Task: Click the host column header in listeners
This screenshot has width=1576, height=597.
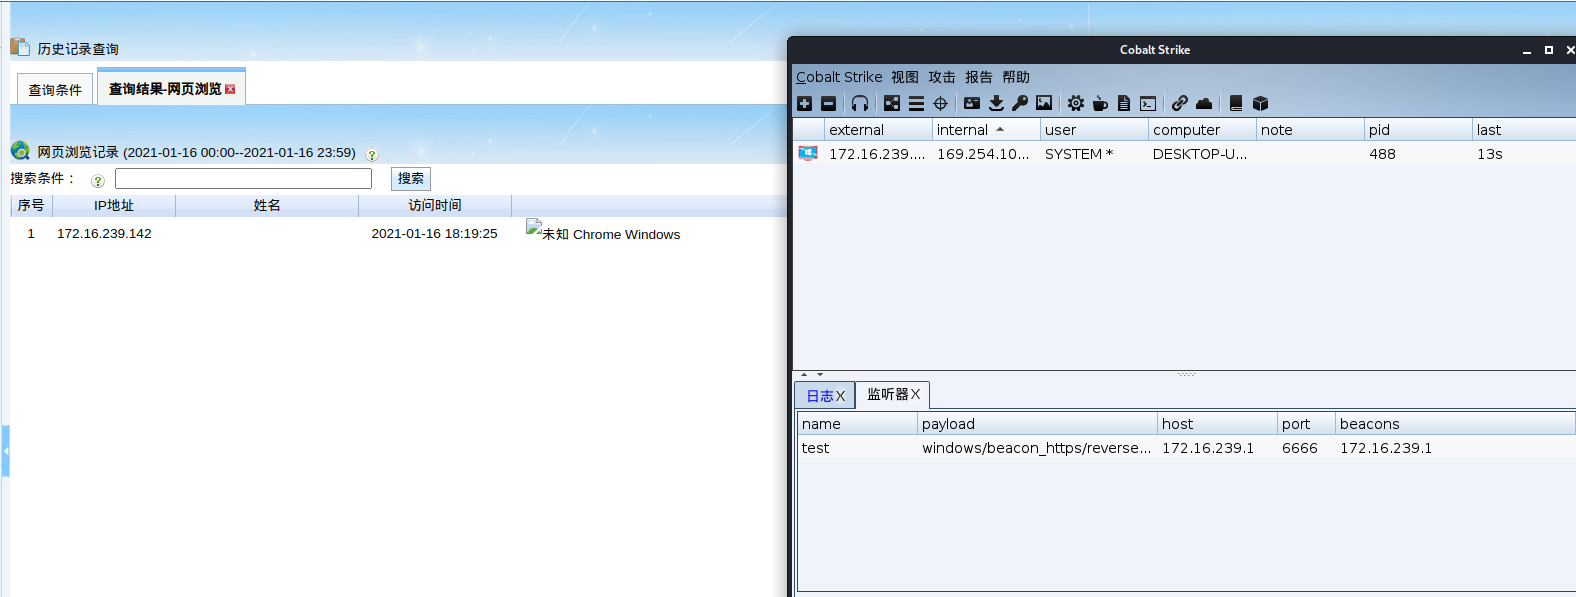Action: click(1217, 423)
